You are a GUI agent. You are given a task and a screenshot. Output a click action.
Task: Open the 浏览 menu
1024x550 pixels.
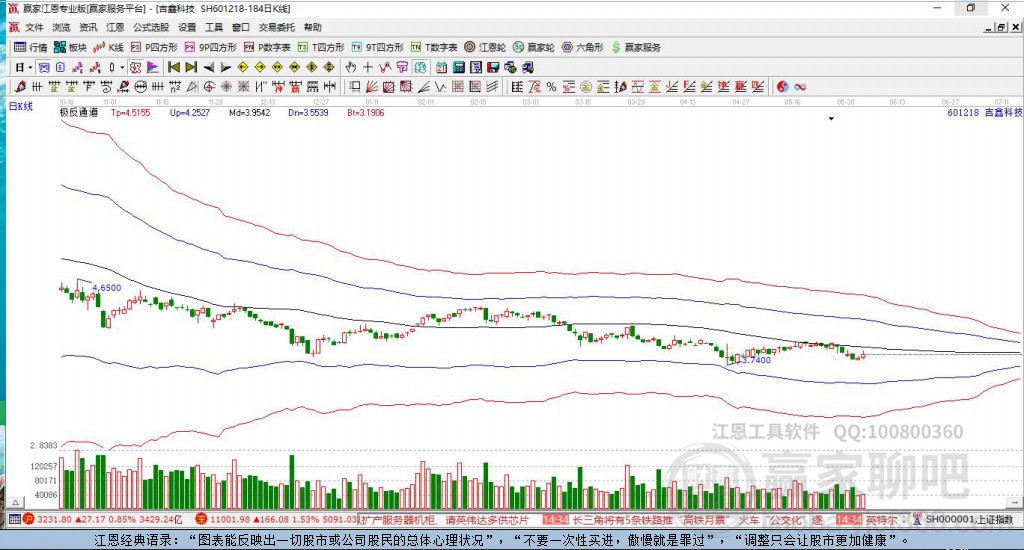tap(61, 27)
